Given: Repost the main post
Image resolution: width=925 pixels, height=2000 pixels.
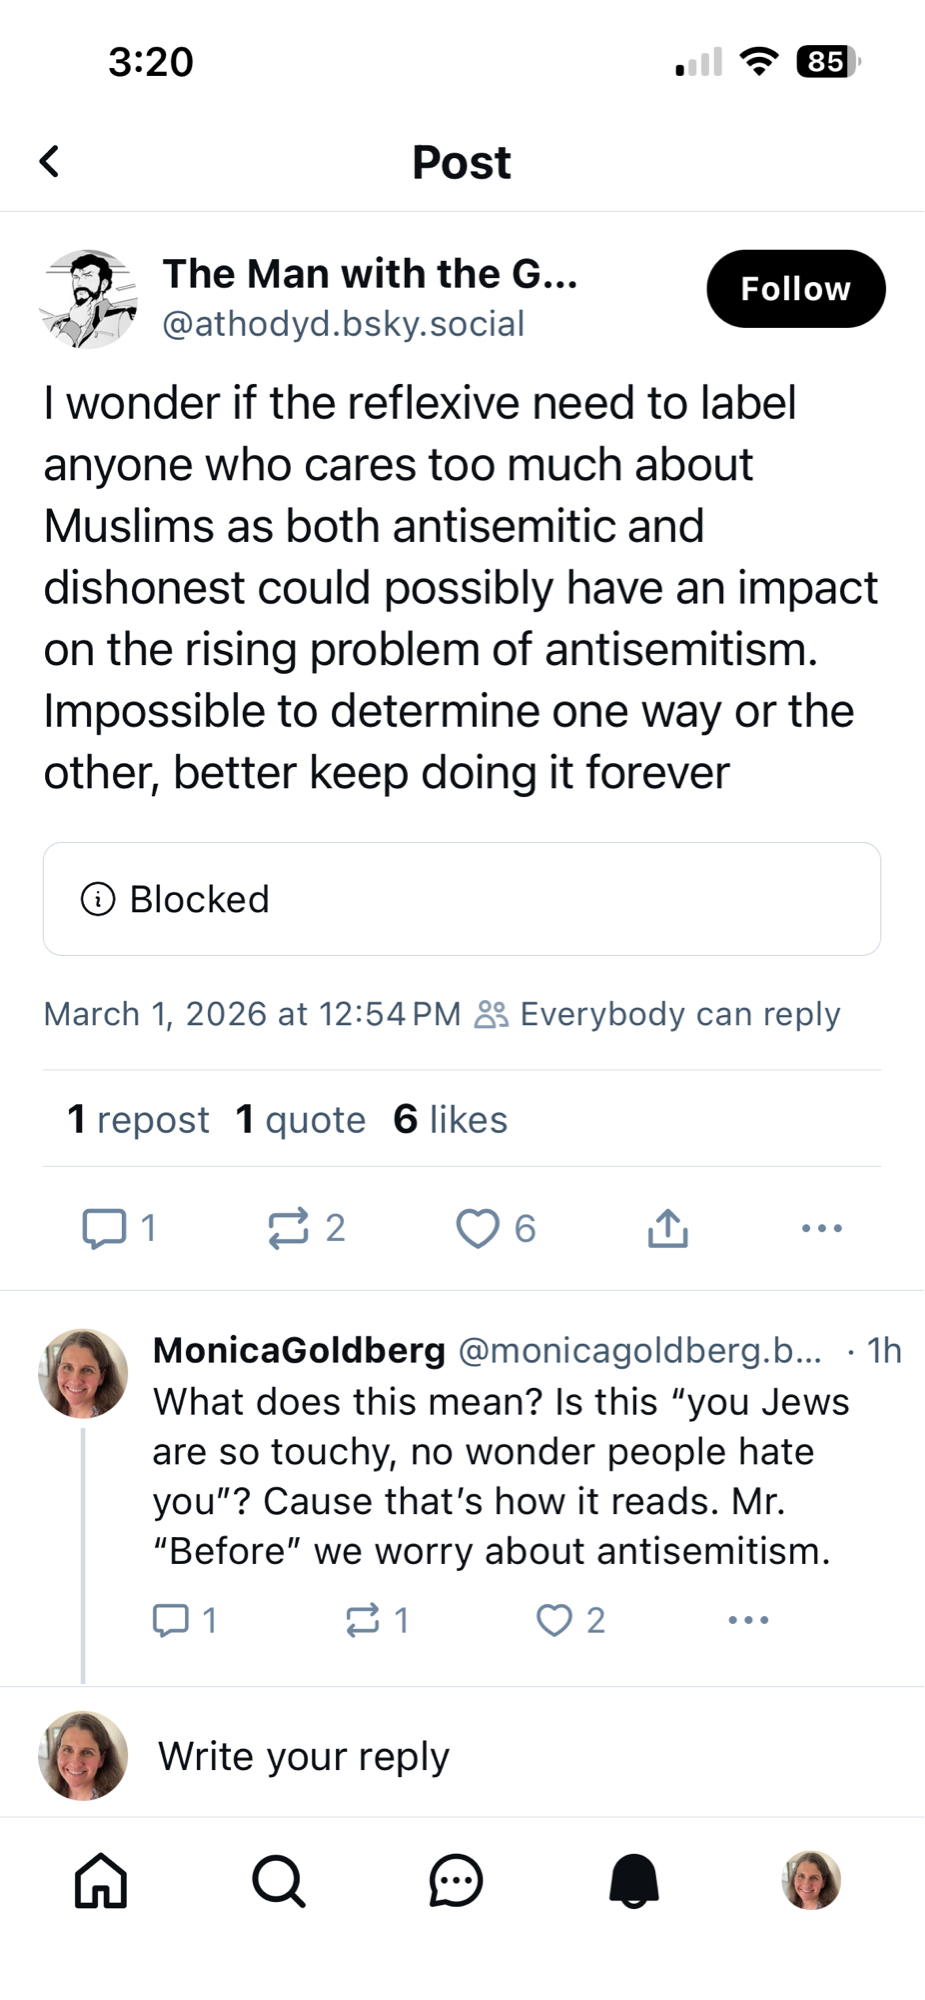Looking at the screenshot, I should 289,1228.
